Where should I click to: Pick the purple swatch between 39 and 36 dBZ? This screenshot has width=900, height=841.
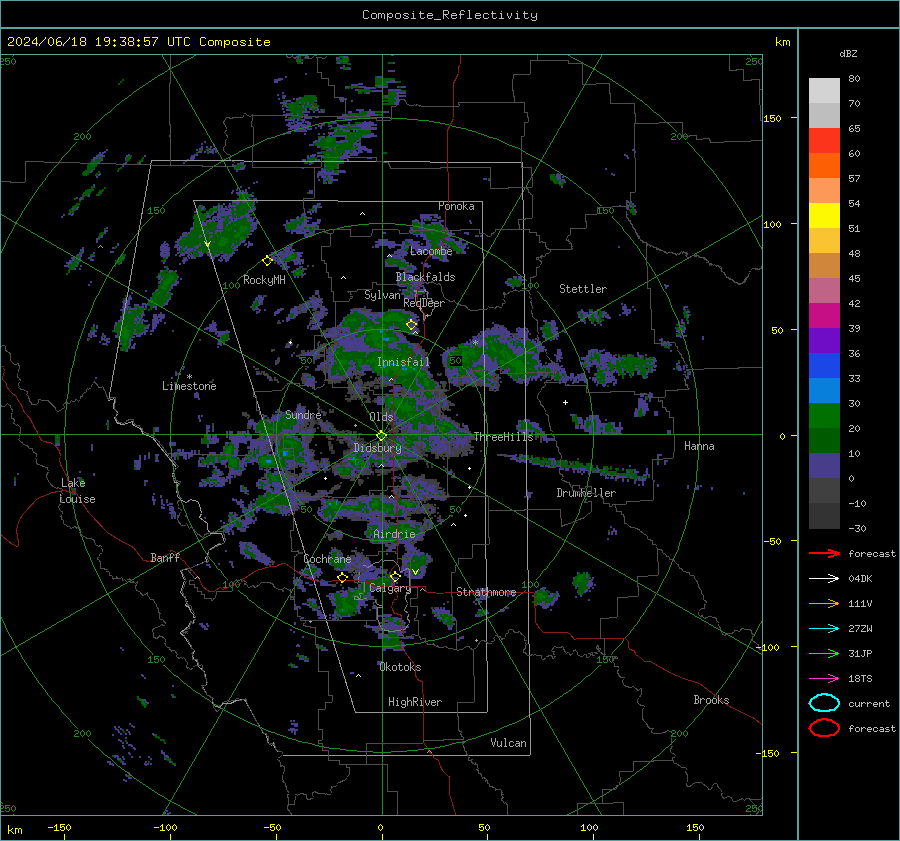(824, 340)
